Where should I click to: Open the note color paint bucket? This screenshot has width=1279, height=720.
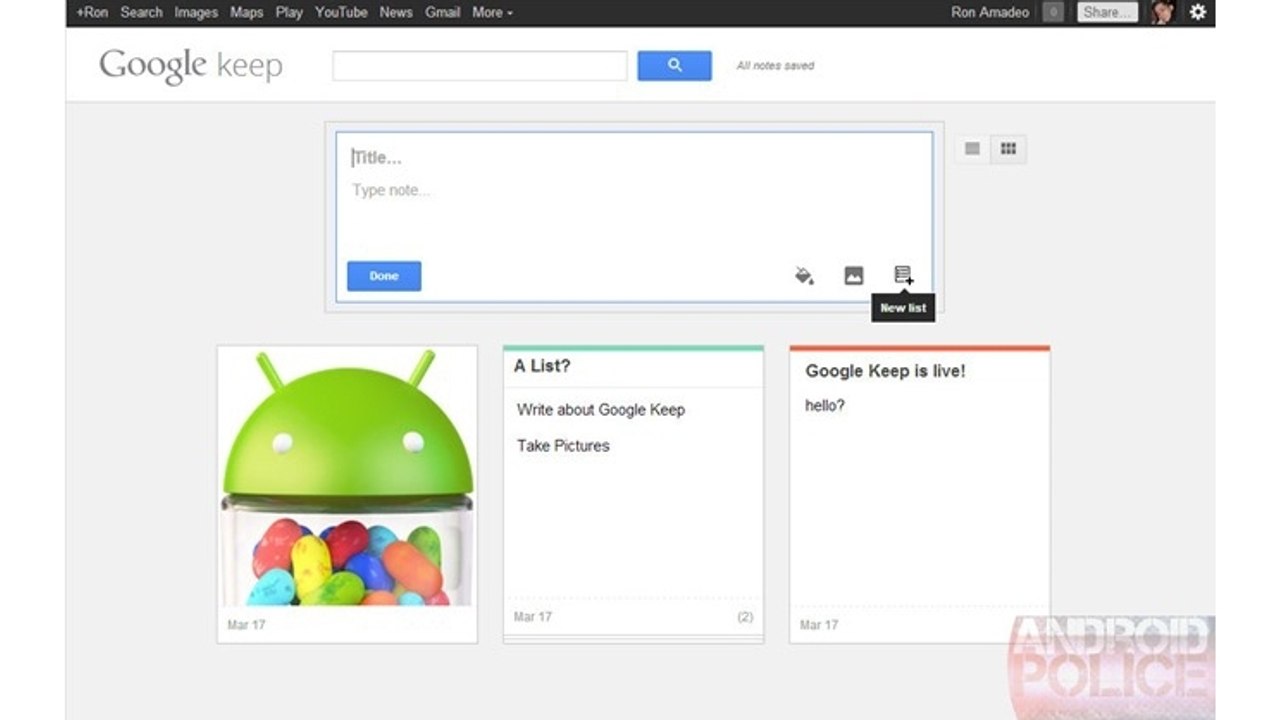pos(804,276)
